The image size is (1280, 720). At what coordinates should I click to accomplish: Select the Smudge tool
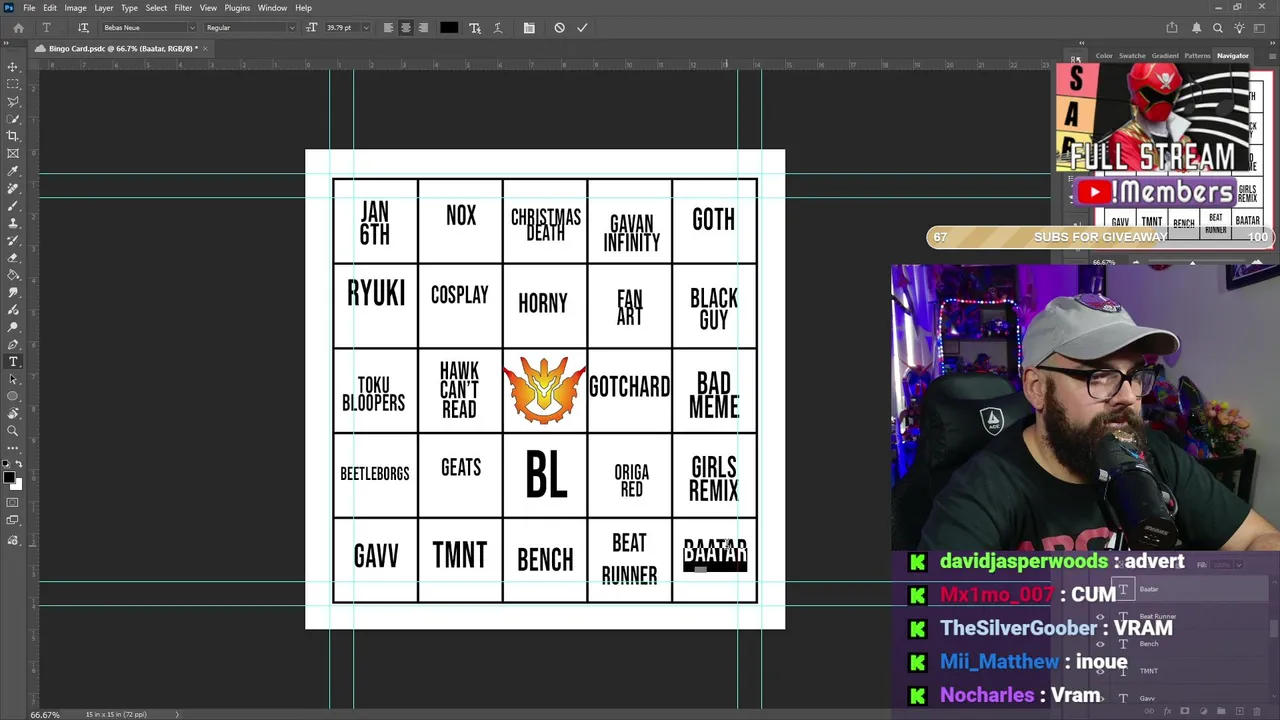coord(13,292)
